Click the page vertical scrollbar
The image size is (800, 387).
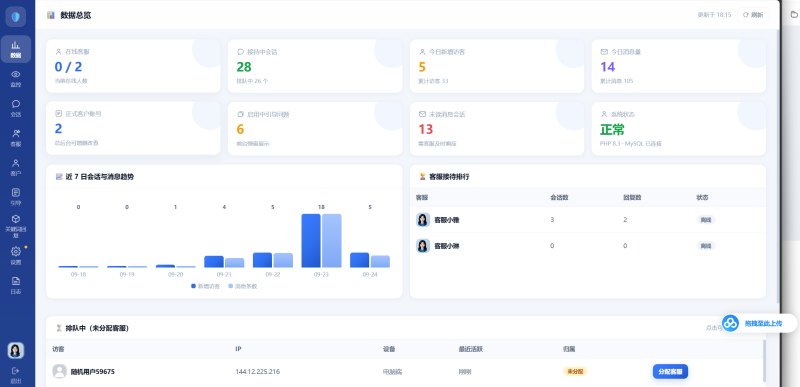tap(778, 166)
